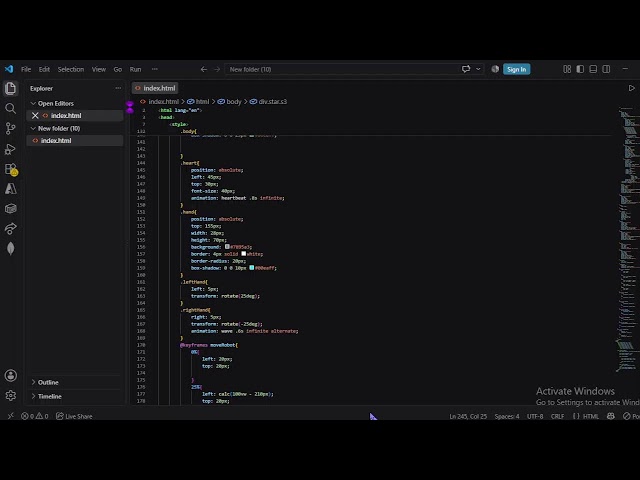Screen dimensions: 640x480
Task: Click the @keyframes moveRobot line
Action: (x=209, y=345)
